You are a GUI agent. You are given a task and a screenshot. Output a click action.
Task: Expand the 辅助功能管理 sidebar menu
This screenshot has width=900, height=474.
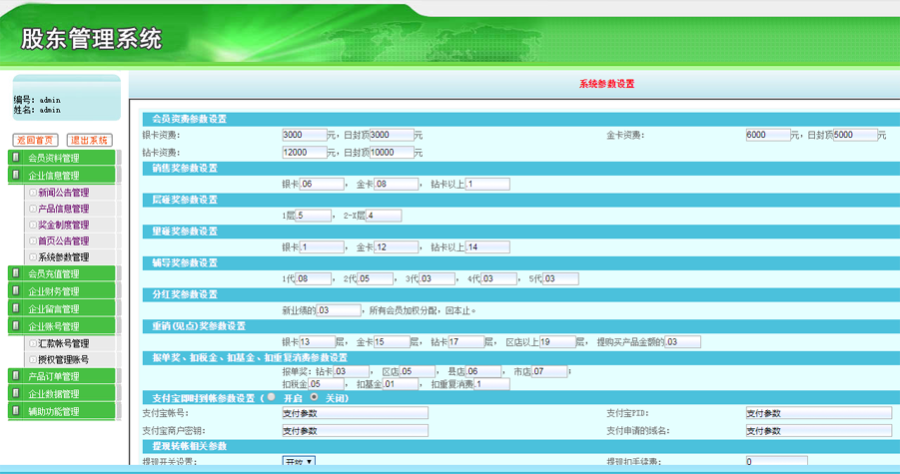click(61, 411)
